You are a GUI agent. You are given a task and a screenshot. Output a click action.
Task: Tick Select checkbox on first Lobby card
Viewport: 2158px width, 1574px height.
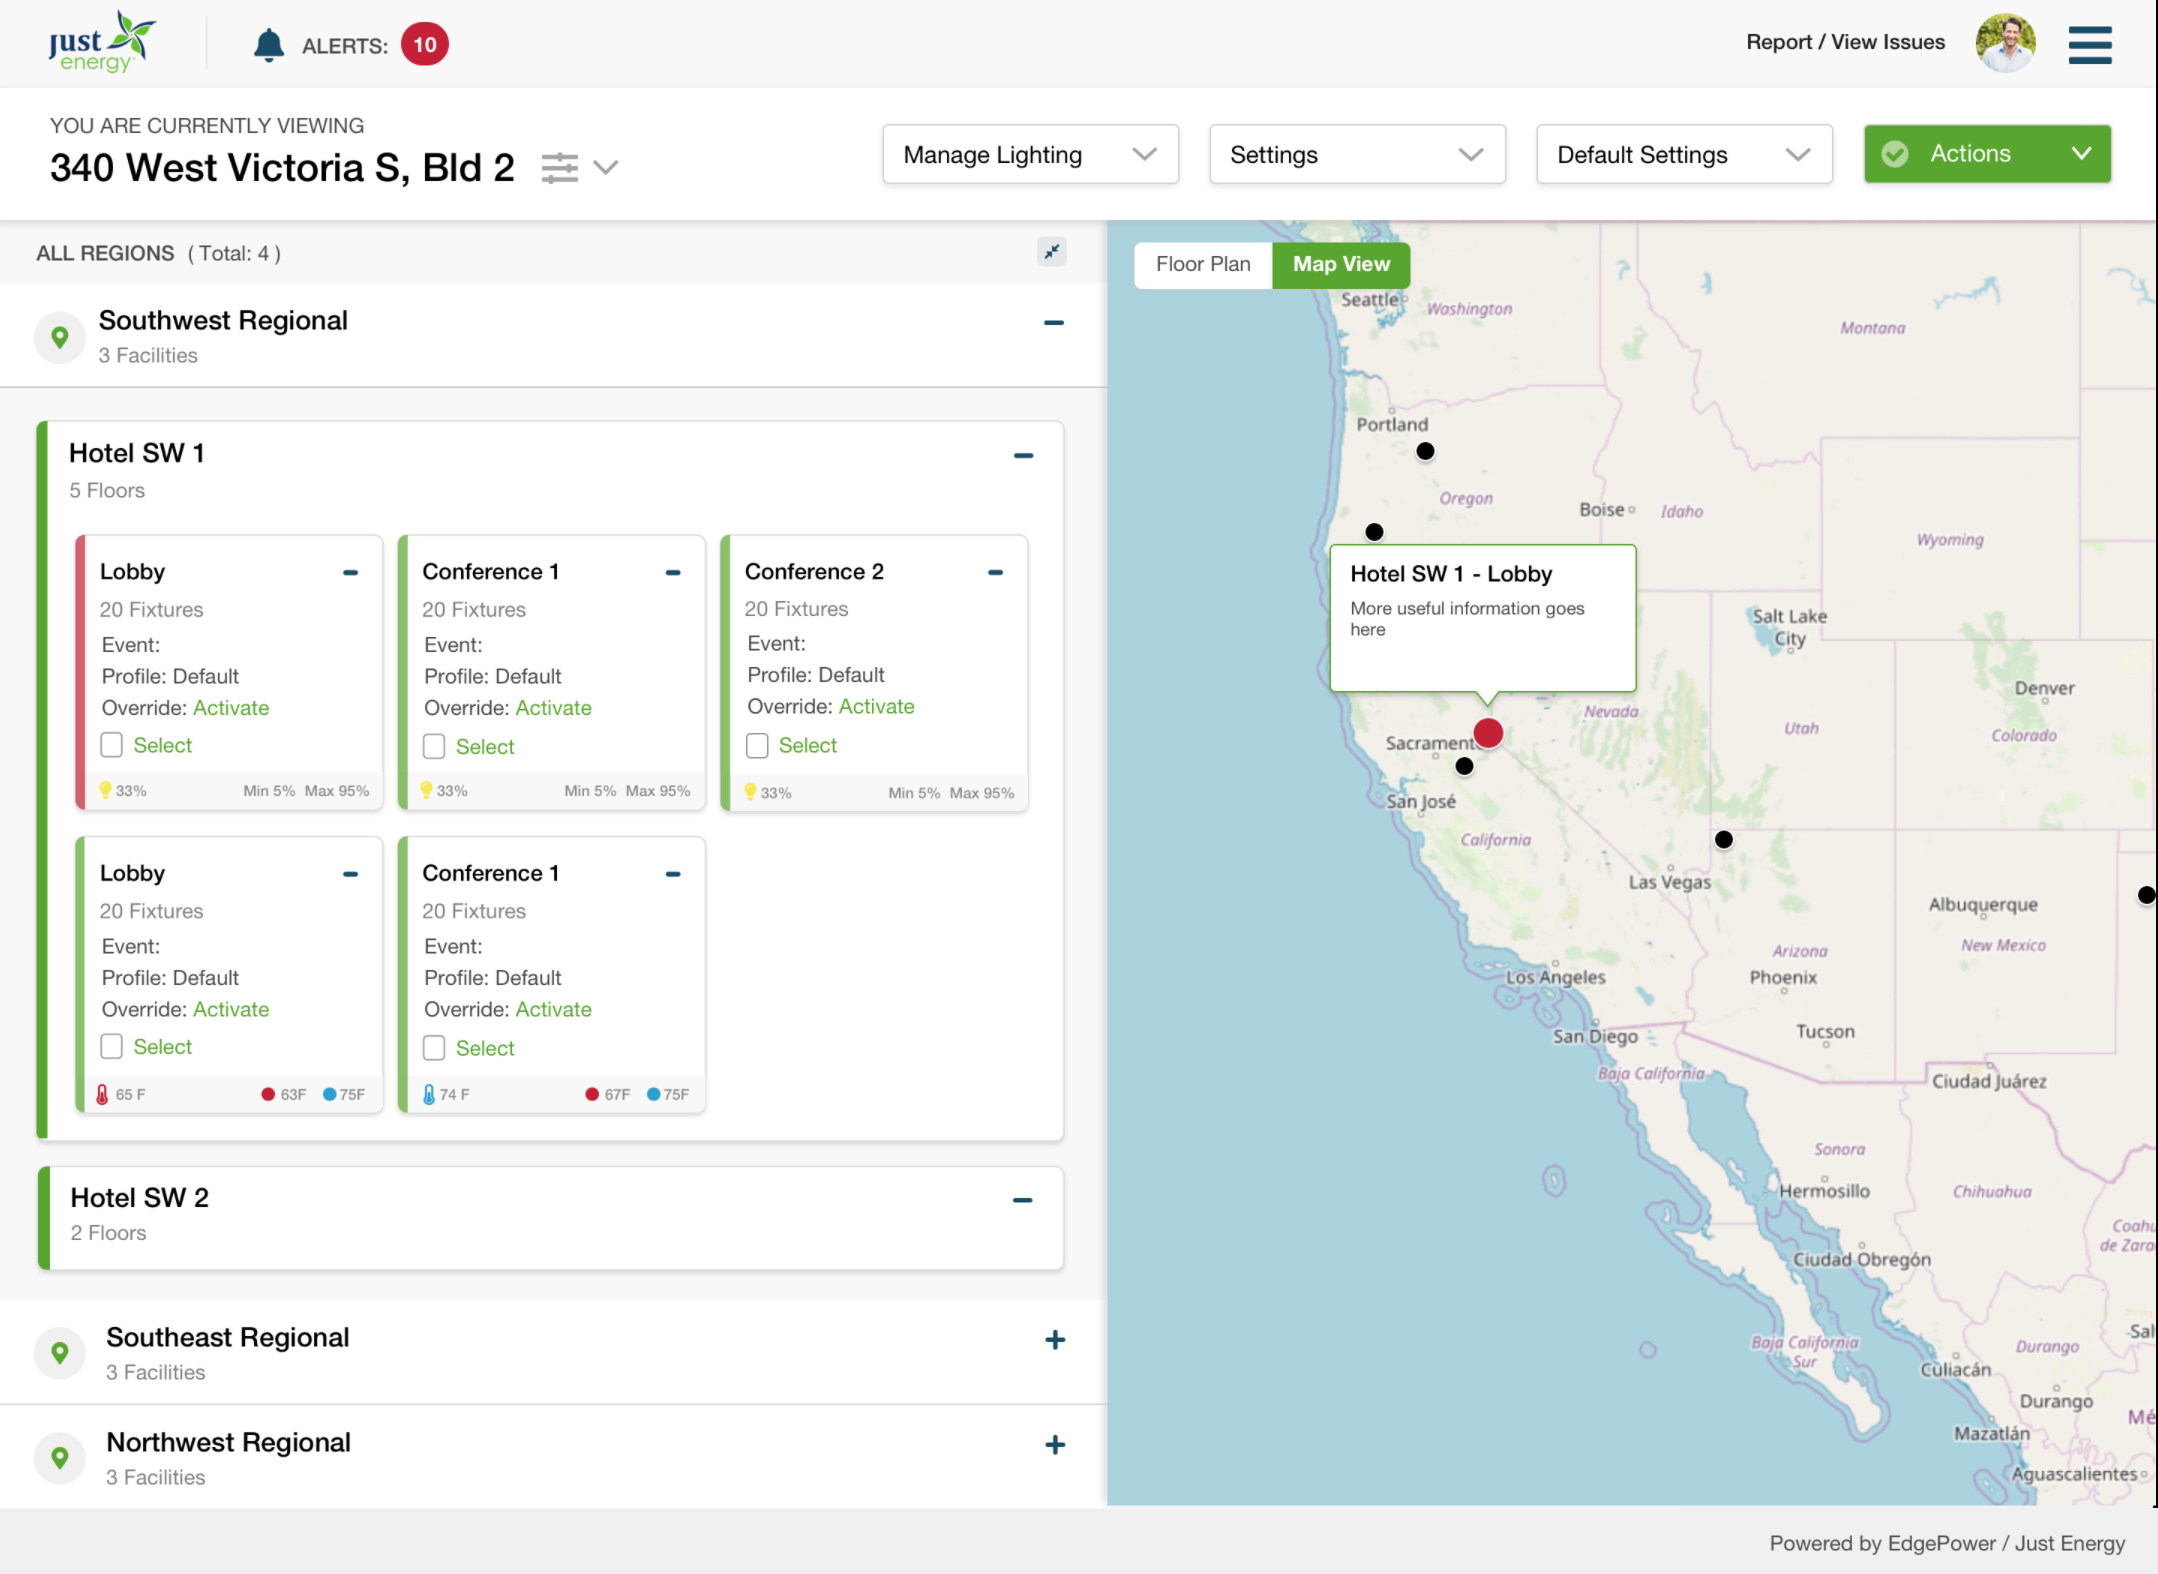(x=112, y=745)
